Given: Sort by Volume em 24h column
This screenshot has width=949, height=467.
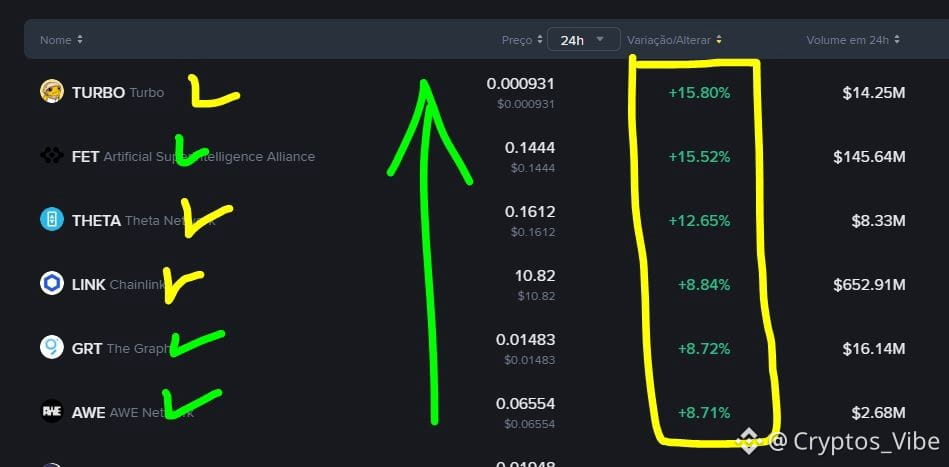Looking at the screenshot, I should point(853,40).
